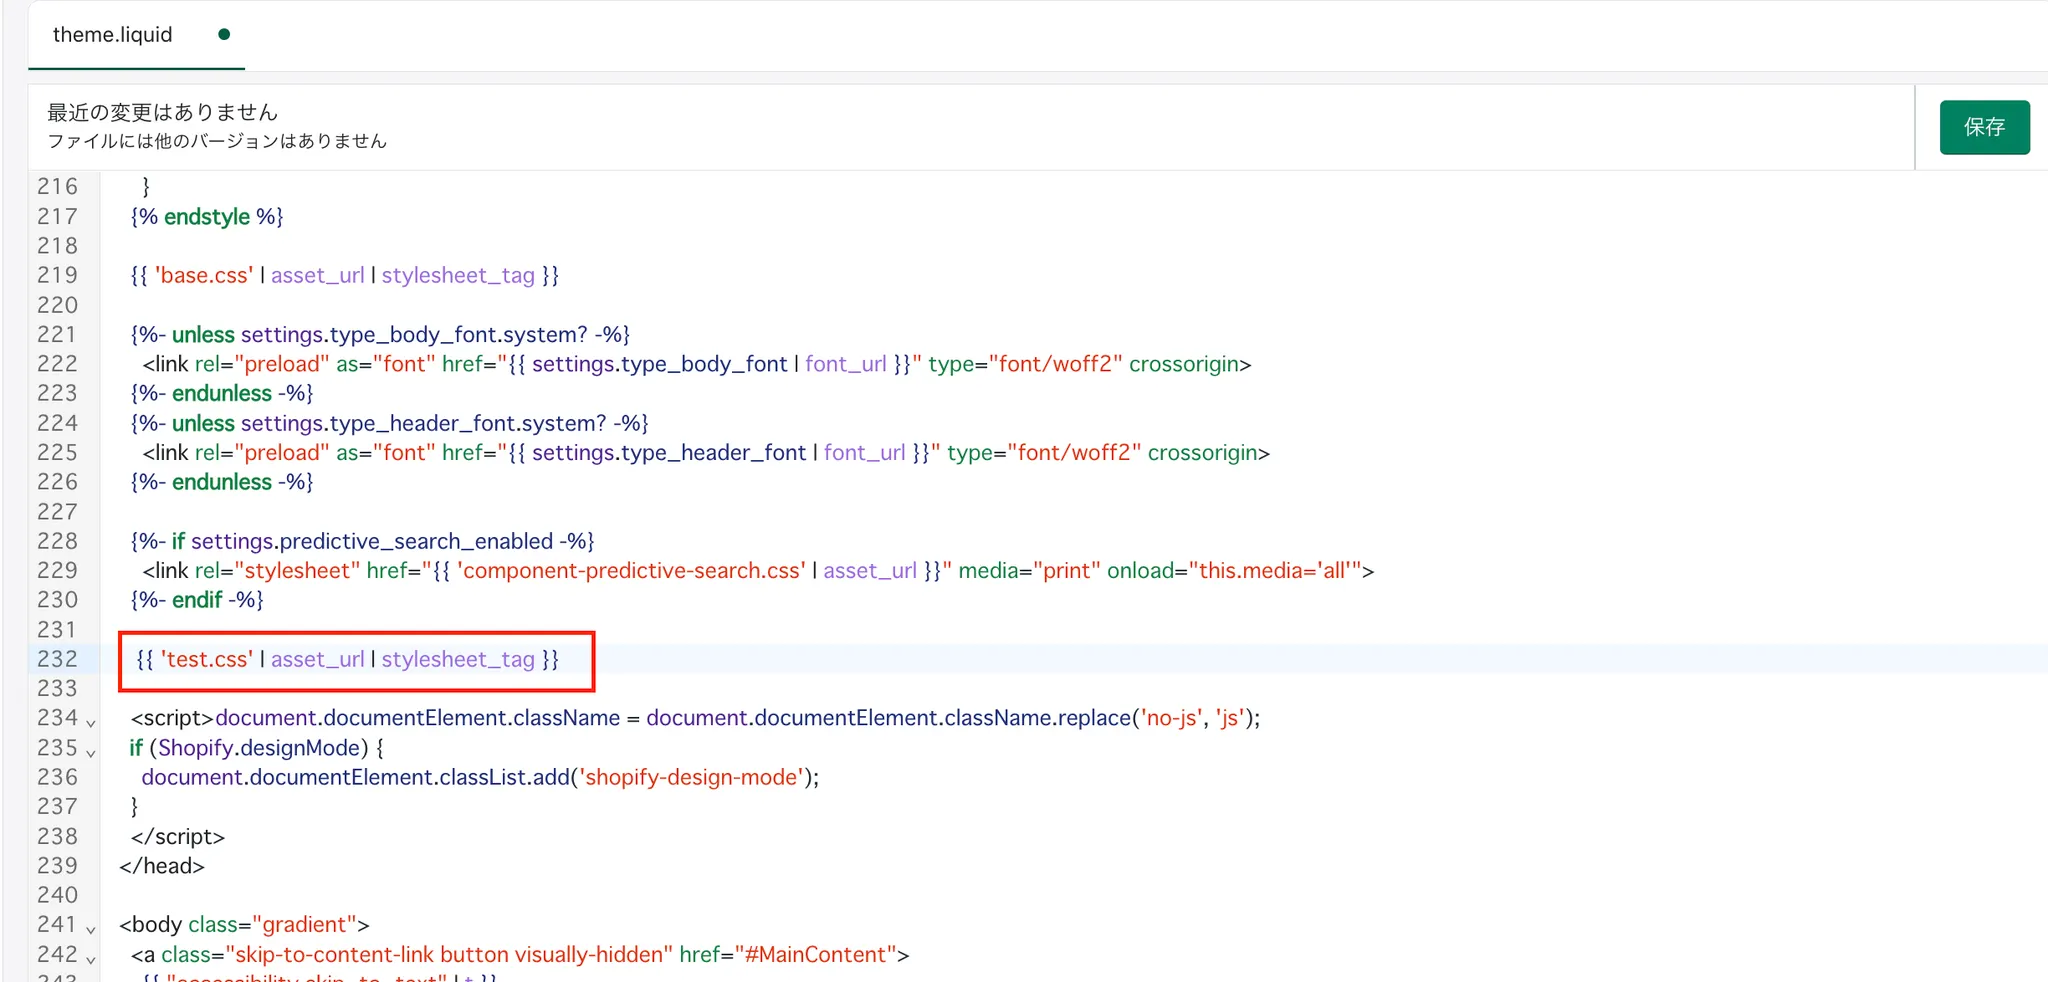Place cursor on the 'test.css' stylesheet line
The image size is (2048, 982).
coord(347,659)
